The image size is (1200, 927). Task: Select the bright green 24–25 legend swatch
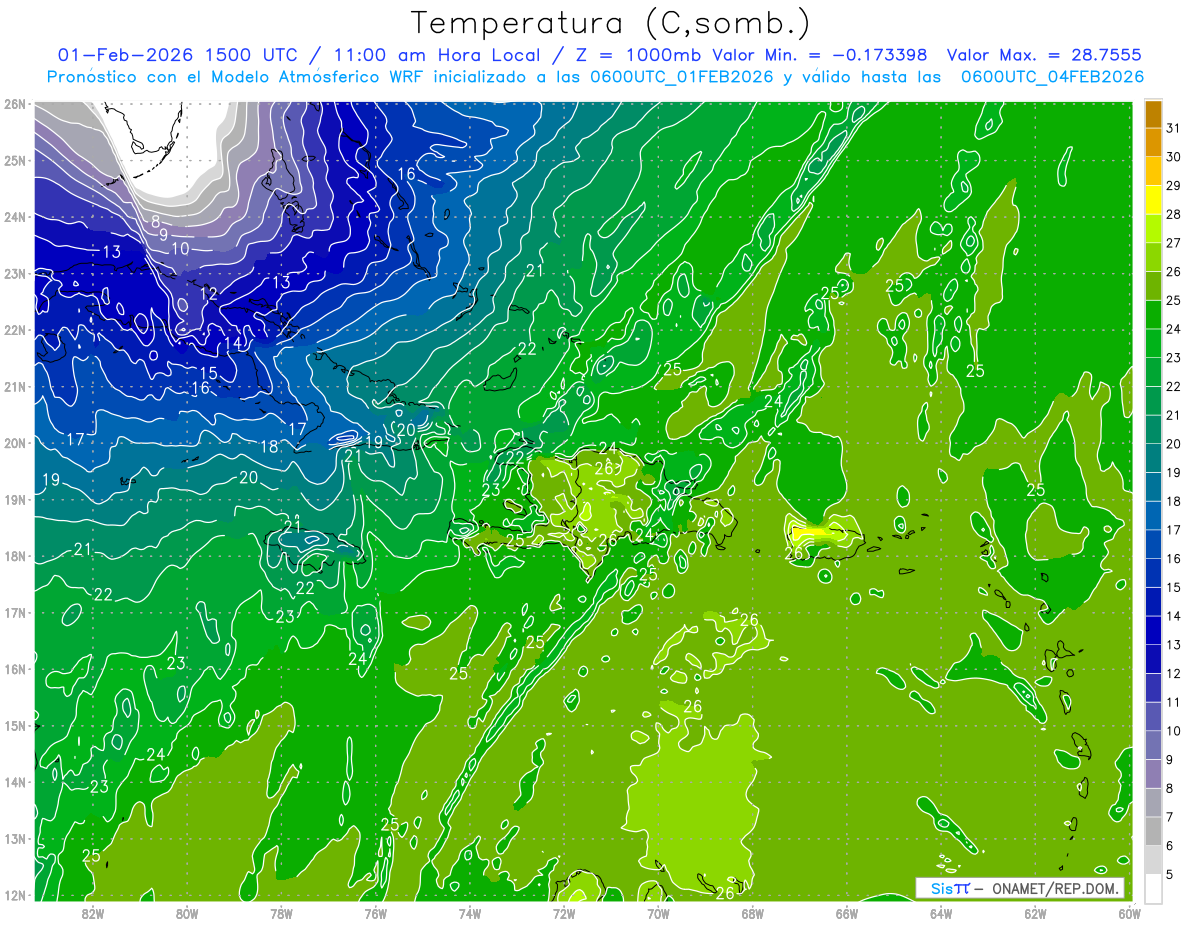pos(1153,315)
